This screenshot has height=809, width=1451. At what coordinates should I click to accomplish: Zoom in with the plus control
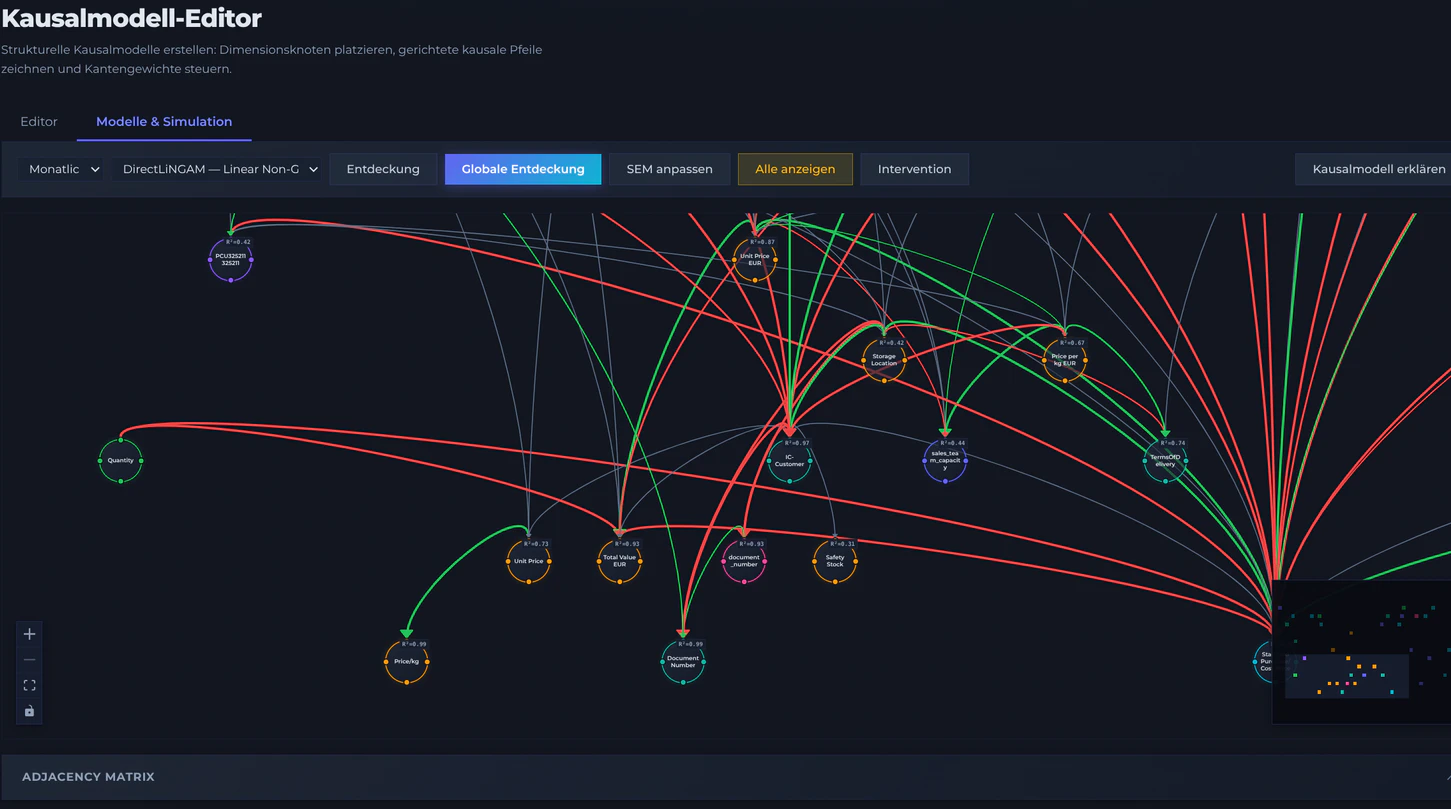coord(29,634)
